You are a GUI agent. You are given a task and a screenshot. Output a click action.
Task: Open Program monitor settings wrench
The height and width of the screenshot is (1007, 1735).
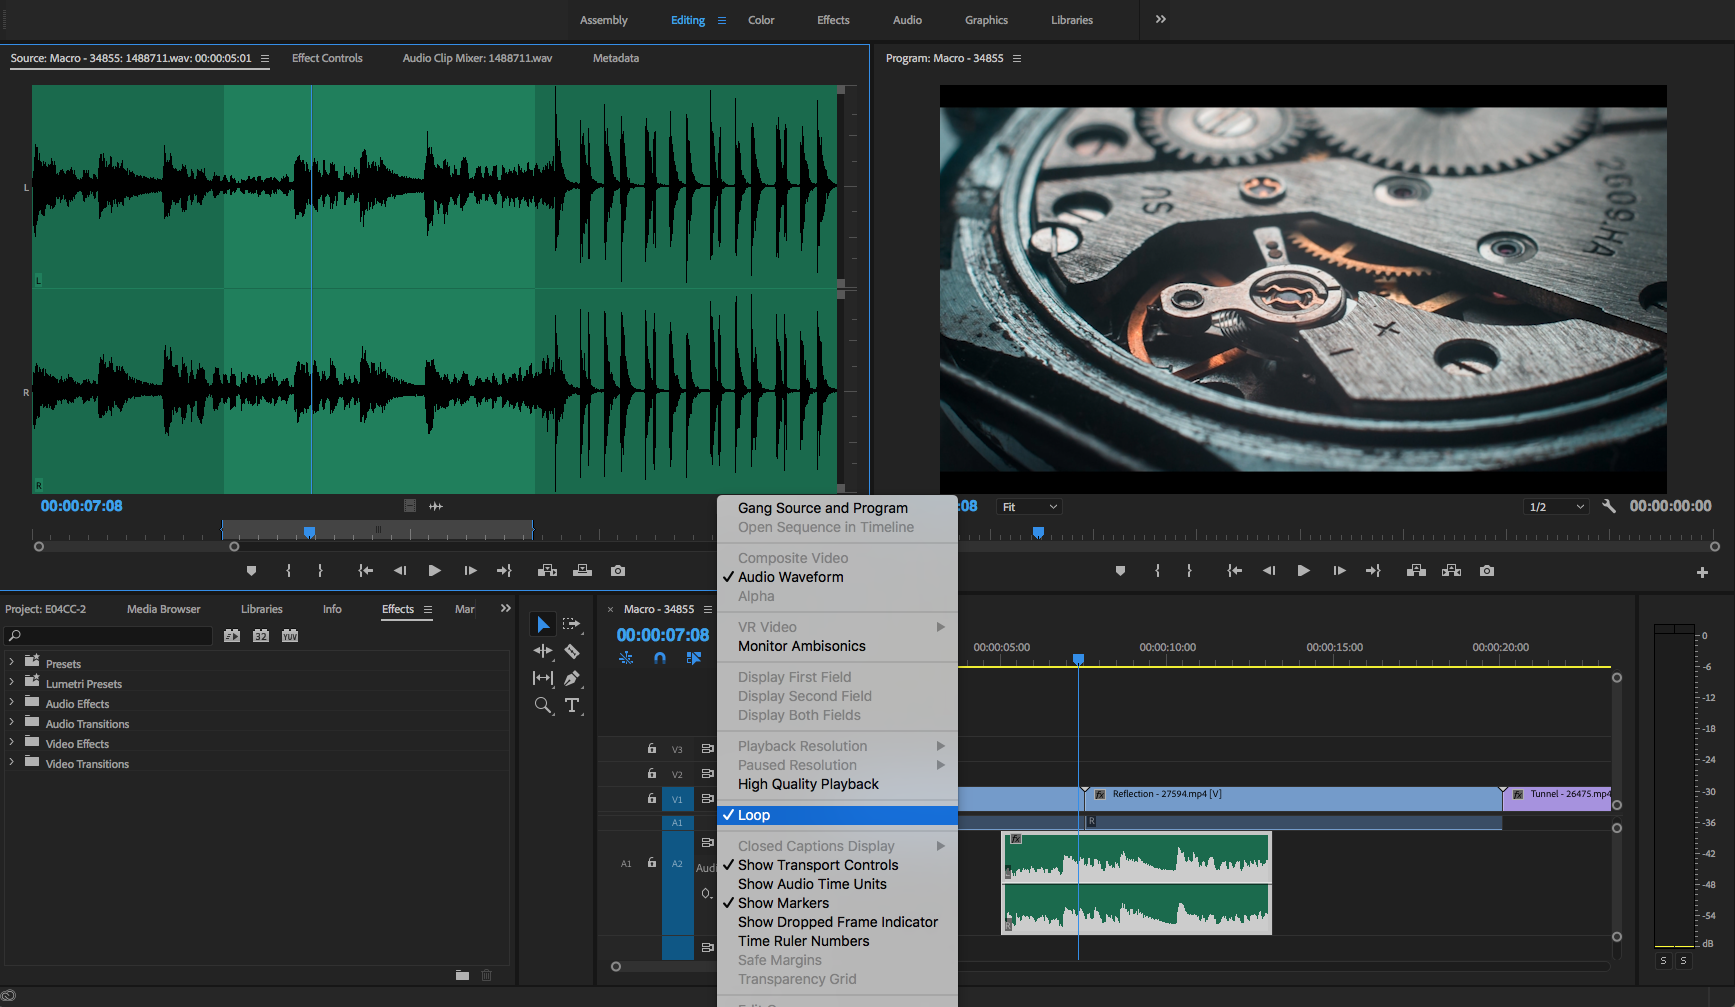tap(1609, 507)
